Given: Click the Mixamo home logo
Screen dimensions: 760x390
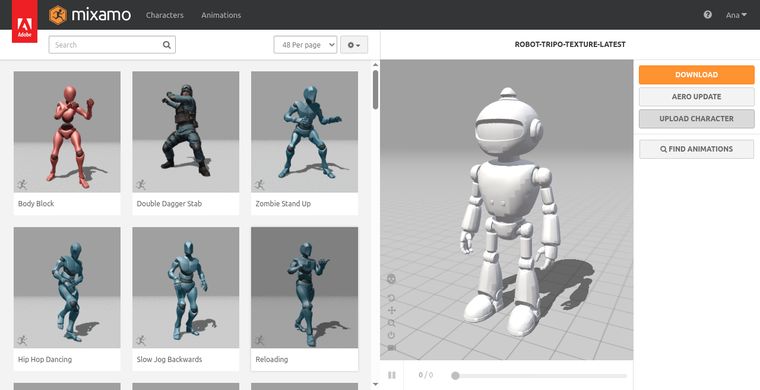Looking at the screenshot, I should coord(90,15).
